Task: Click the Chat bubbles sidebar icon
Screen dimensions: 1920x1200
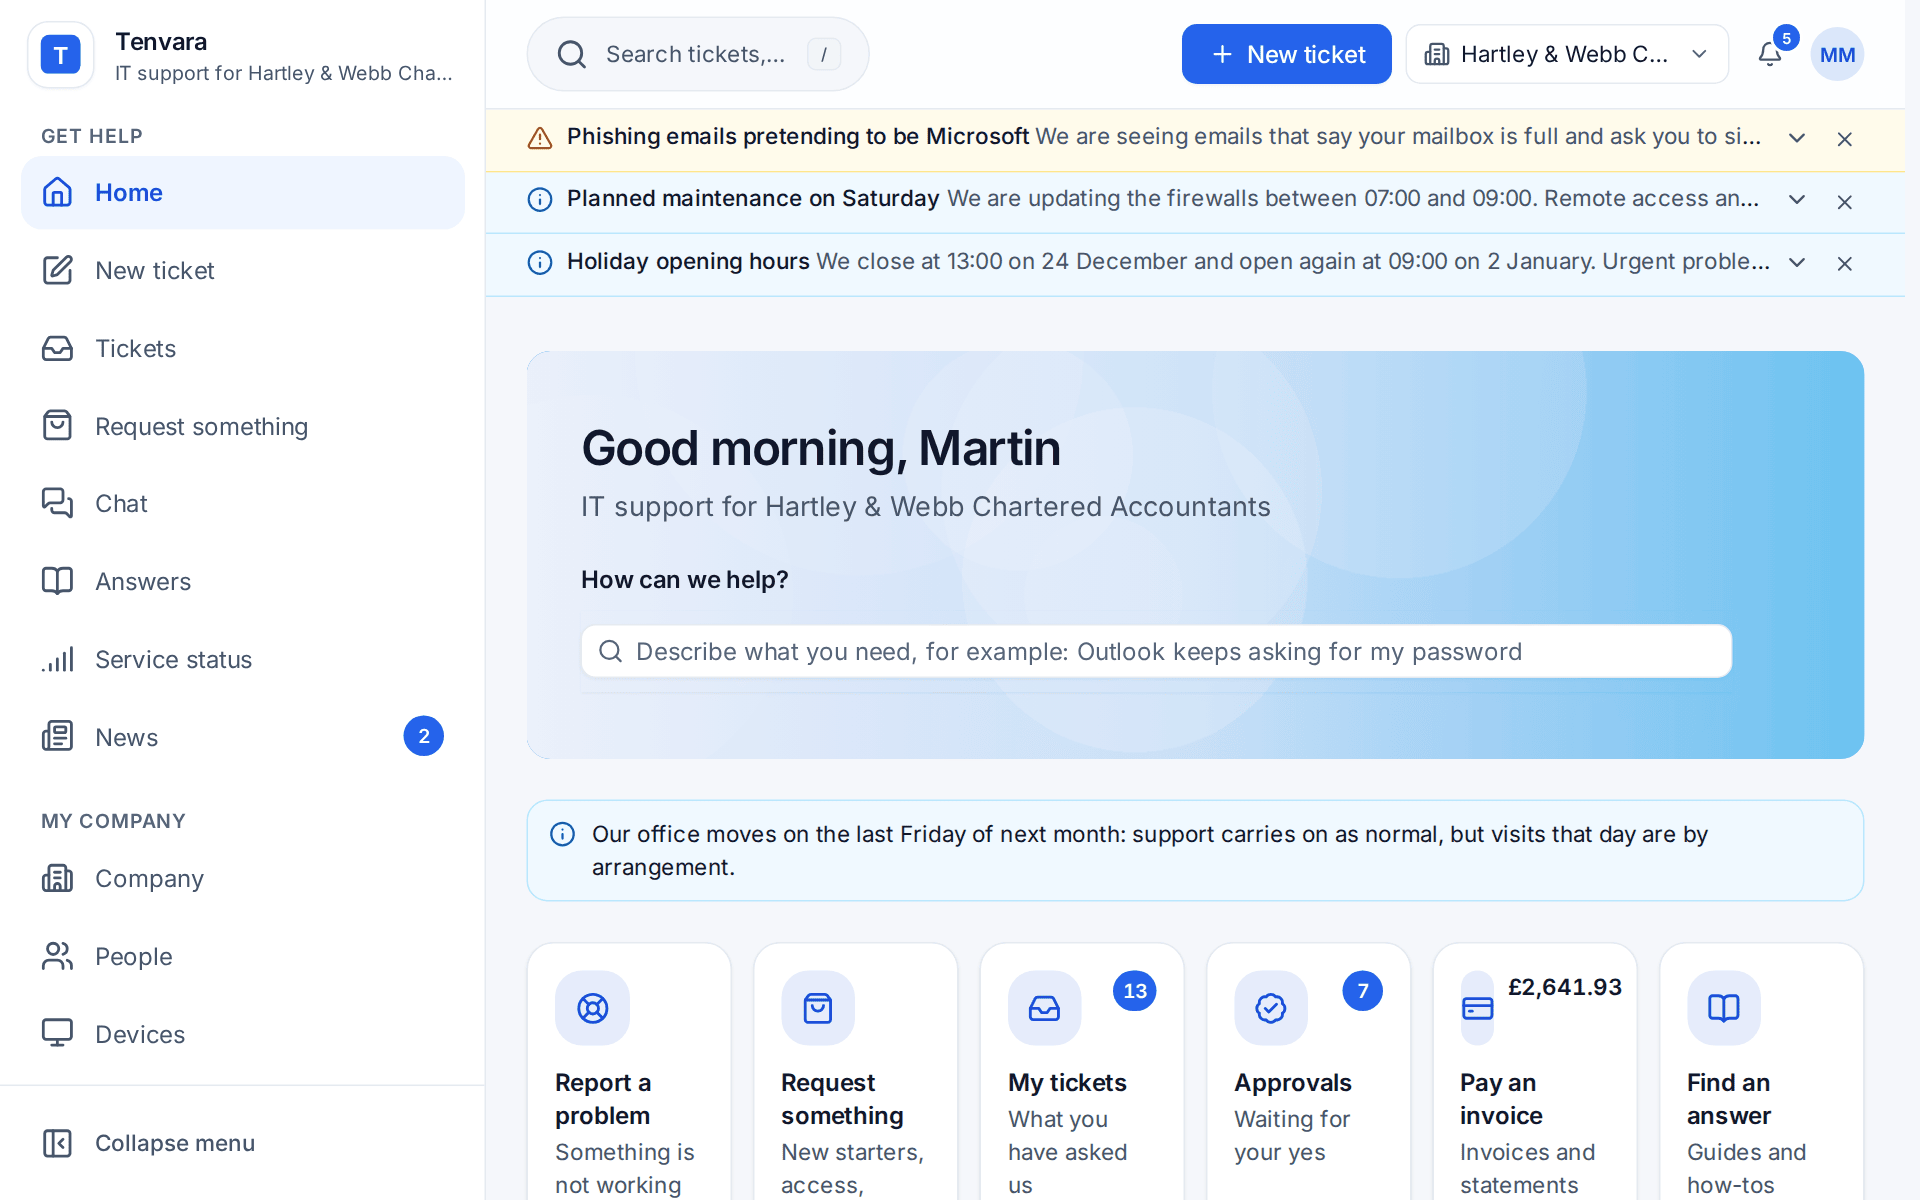Action: click(x=58, y=503)
